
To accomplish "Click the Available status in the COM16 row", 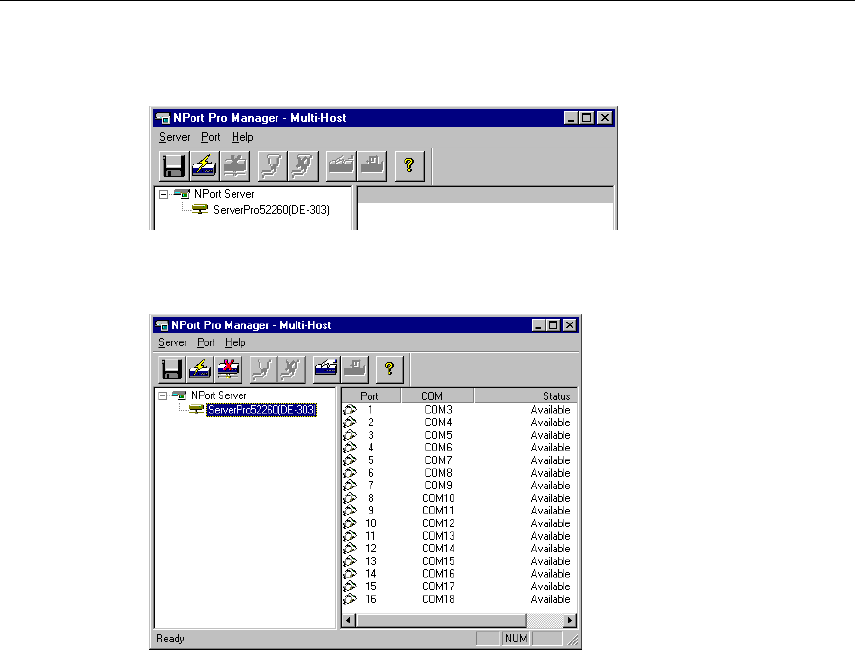I will pos(551,574).
